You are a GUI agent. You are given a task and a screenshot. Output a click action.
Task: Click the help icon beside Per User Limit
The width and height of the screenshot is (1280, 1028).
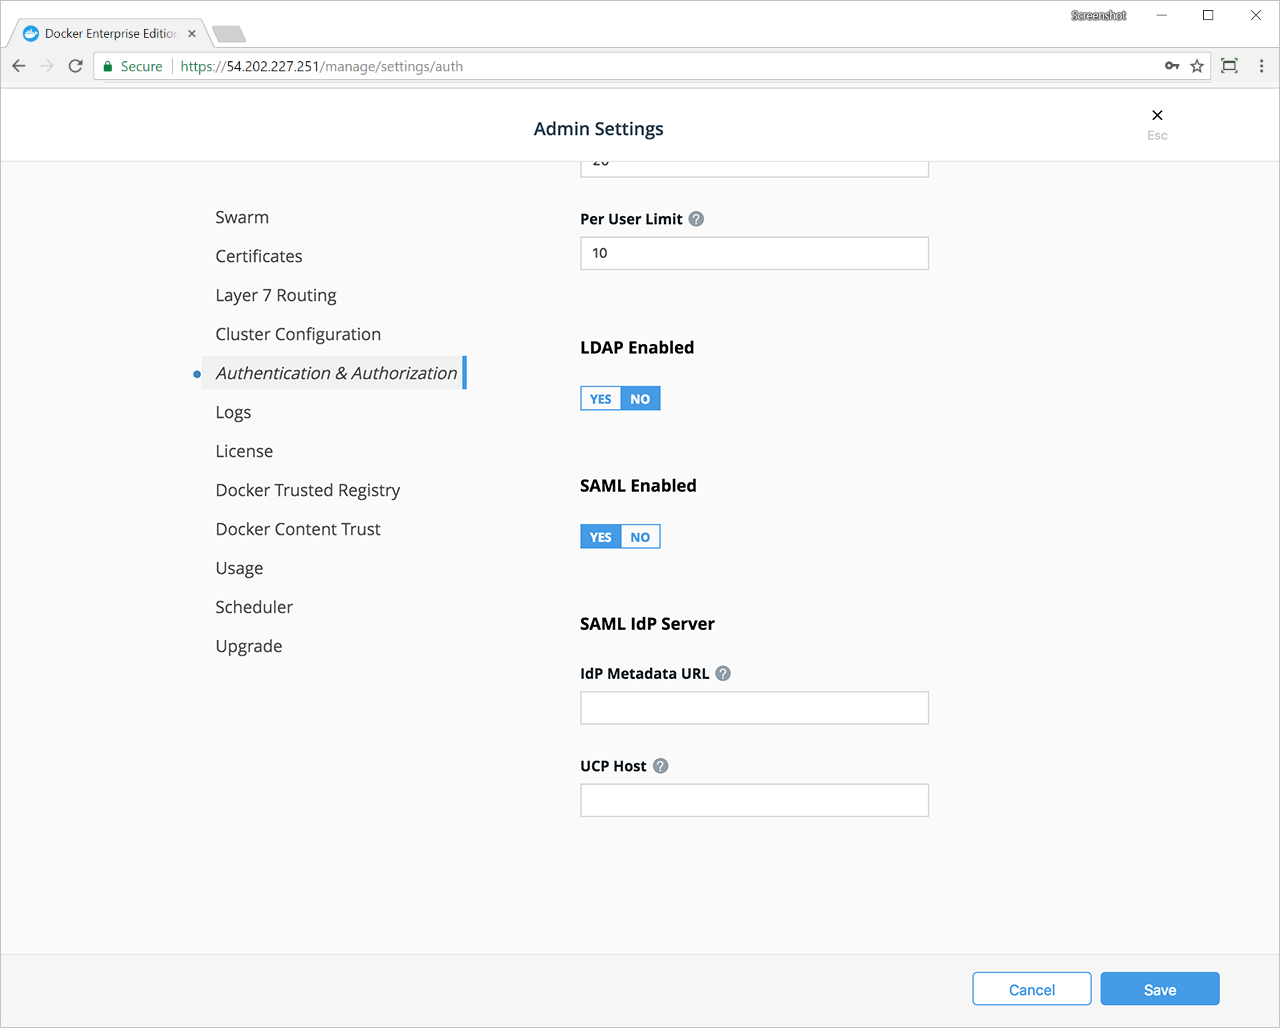pyautogui.click(x=696, y=219)
